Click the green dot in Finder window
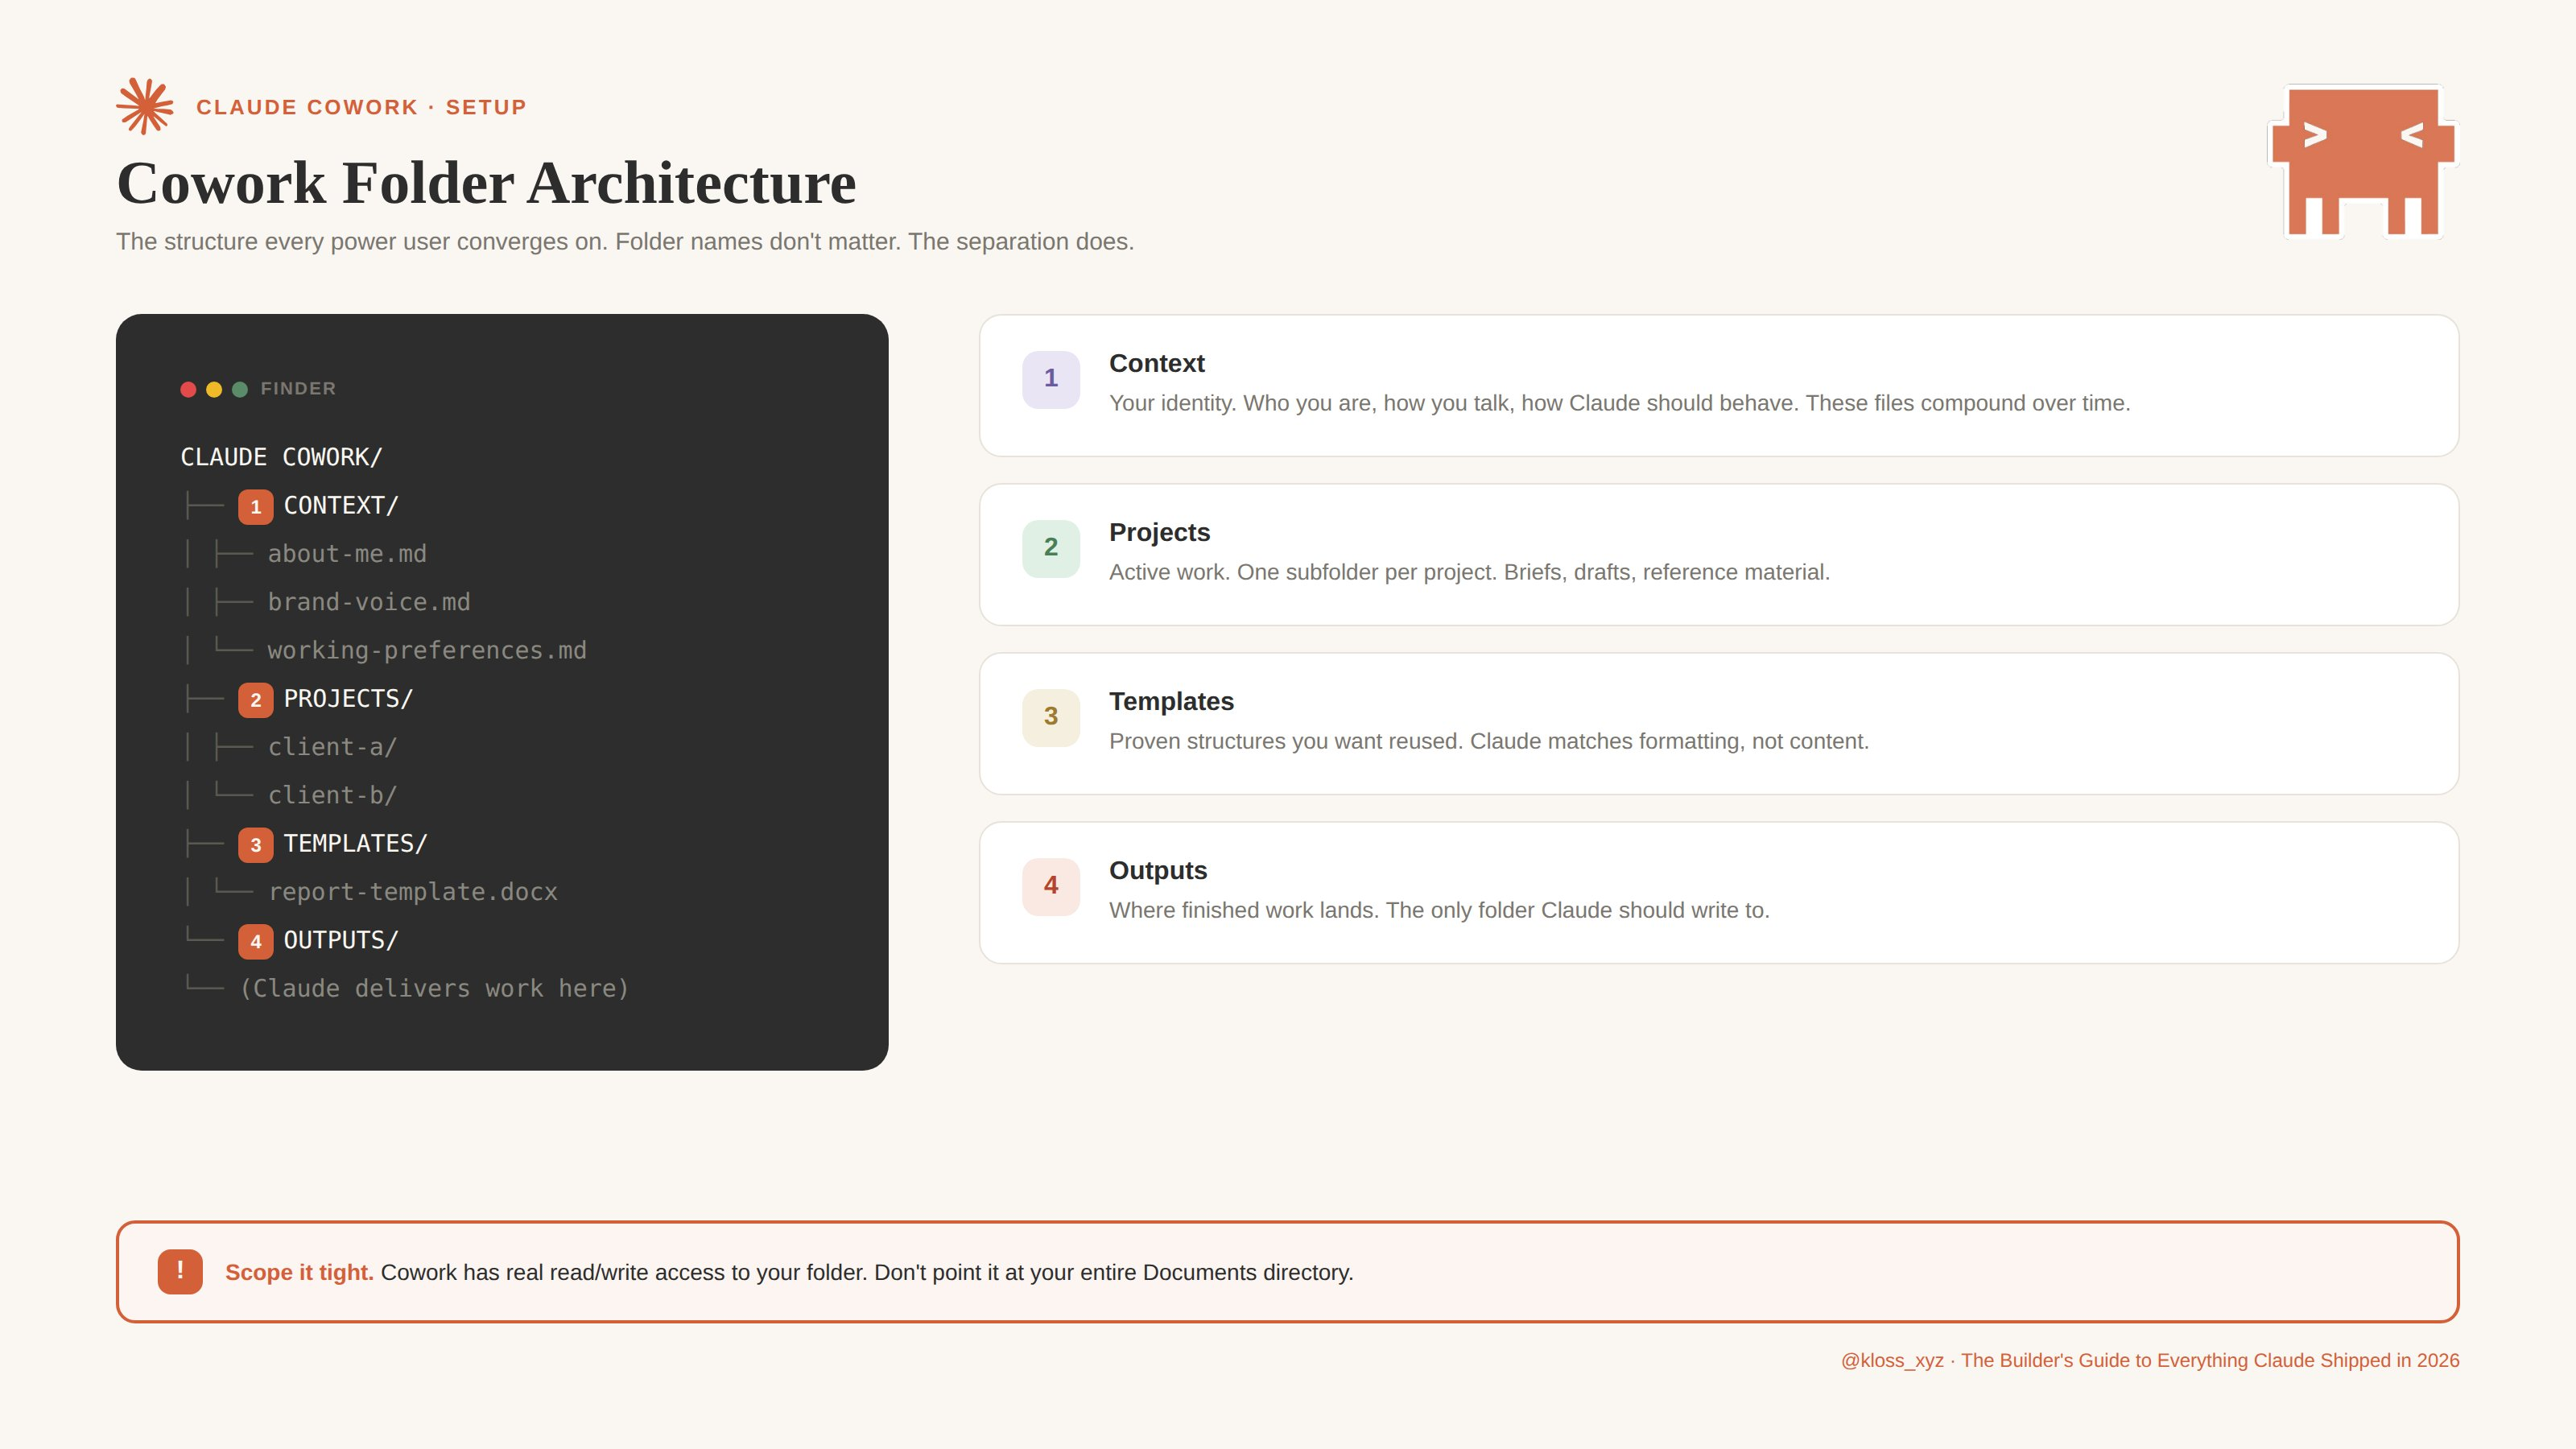 240,389
